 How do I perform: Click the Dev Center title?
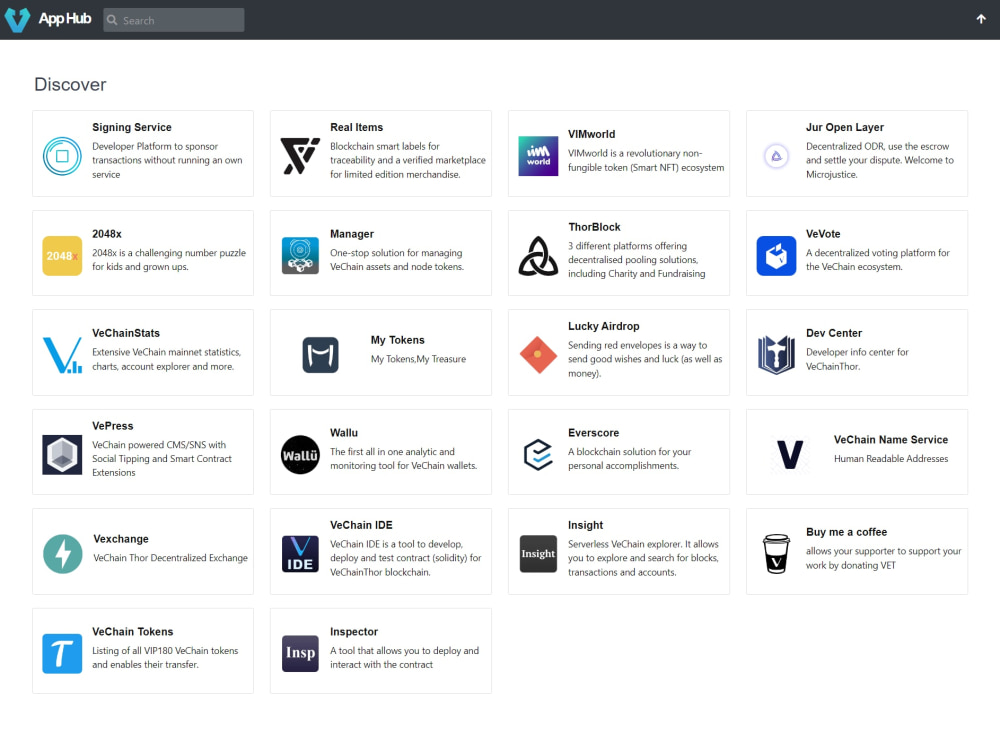(834, 333)
